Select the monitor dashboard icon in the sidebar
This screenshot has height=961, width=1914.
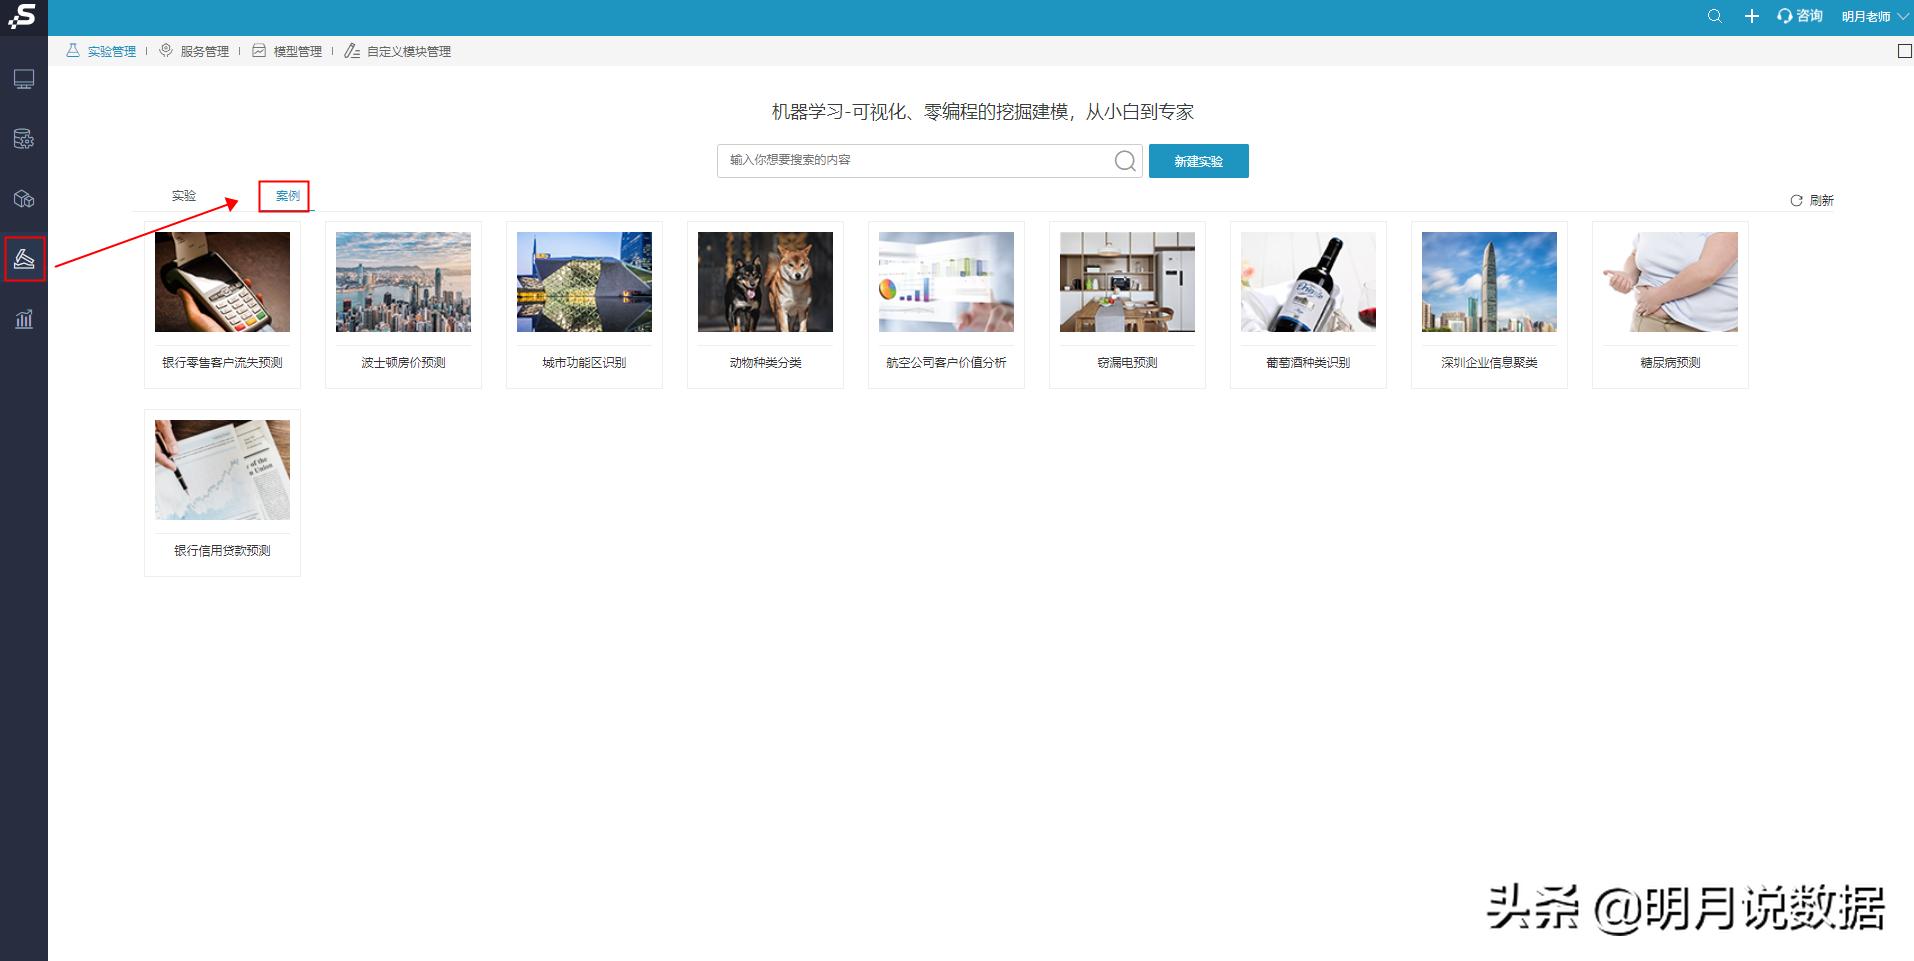[x=24, y=79]
